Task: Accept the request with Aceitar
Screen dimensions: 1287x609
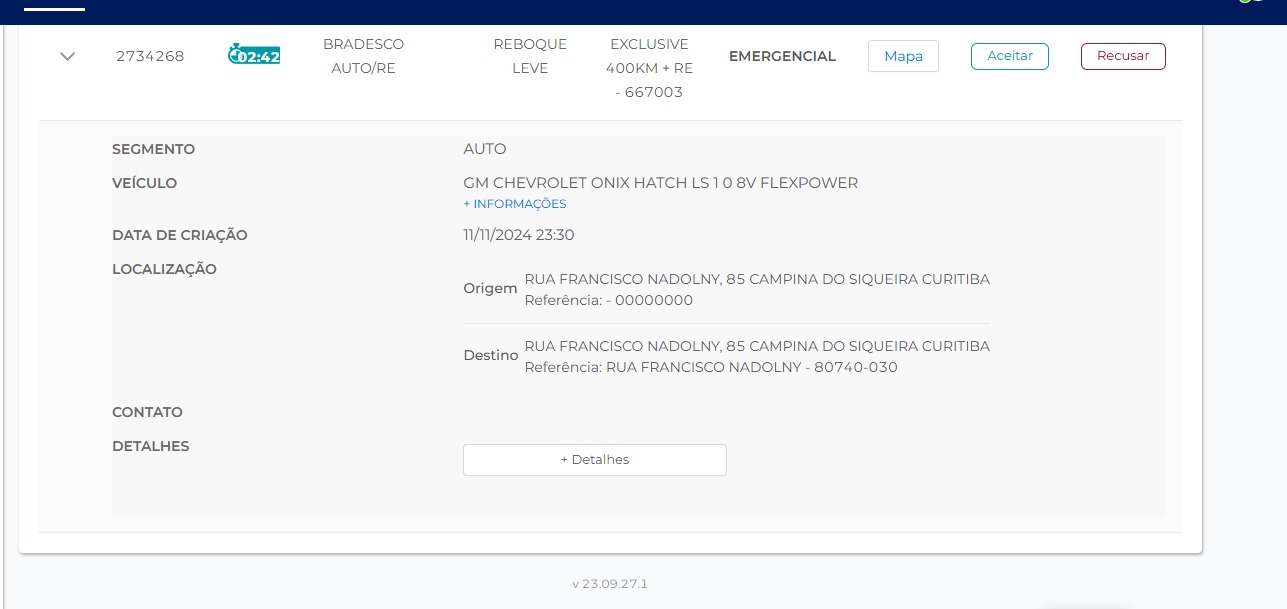Action: point(1009,56)
